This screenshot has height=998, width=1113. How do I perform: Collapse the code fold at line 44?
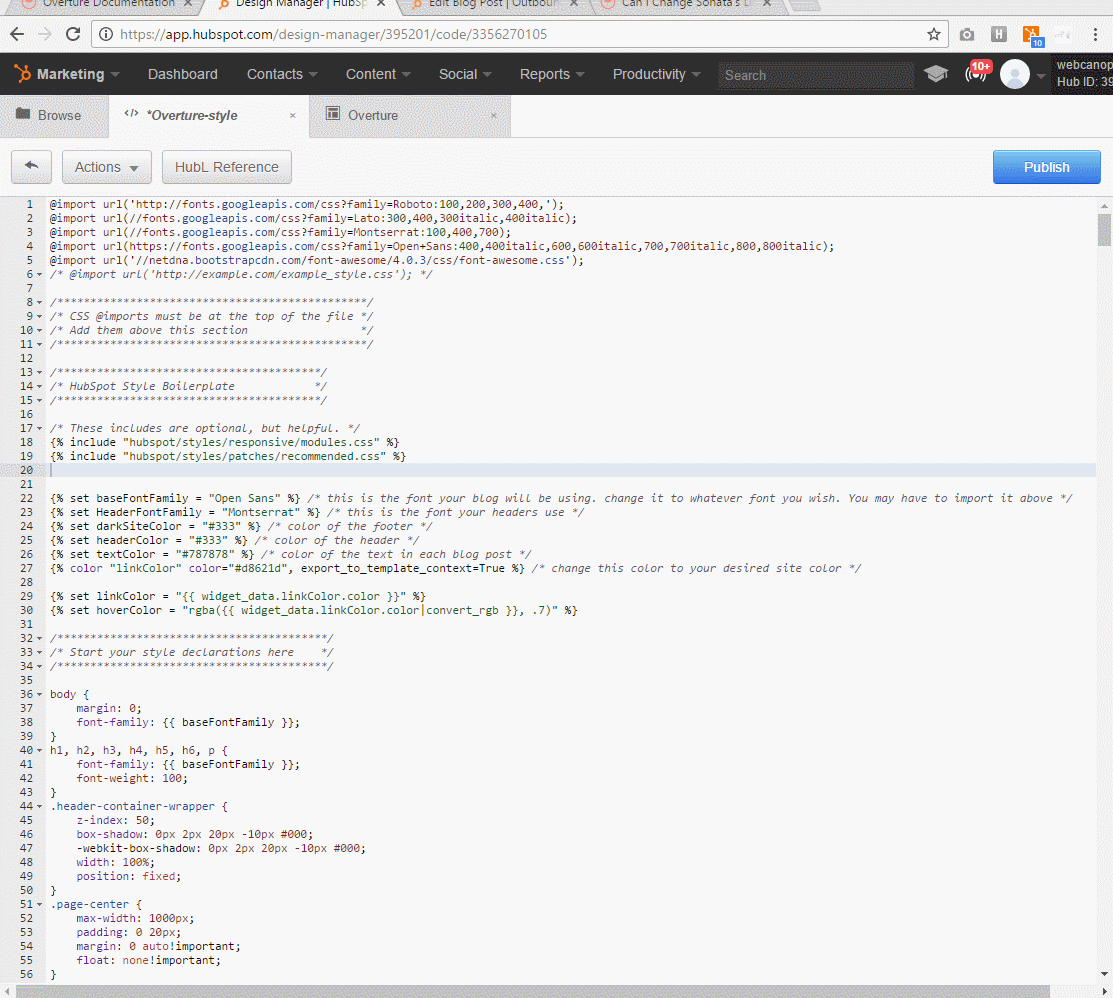click(x=40, y=806)
